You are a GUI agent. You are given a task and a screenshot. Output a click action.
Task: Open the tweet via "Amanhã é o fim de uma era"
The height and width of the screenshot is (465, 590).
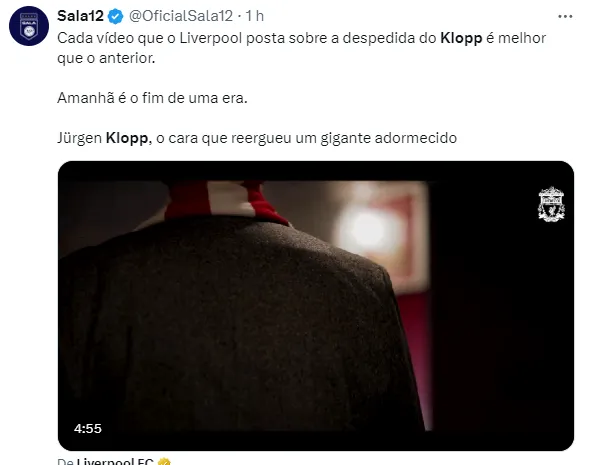(152, 98)
